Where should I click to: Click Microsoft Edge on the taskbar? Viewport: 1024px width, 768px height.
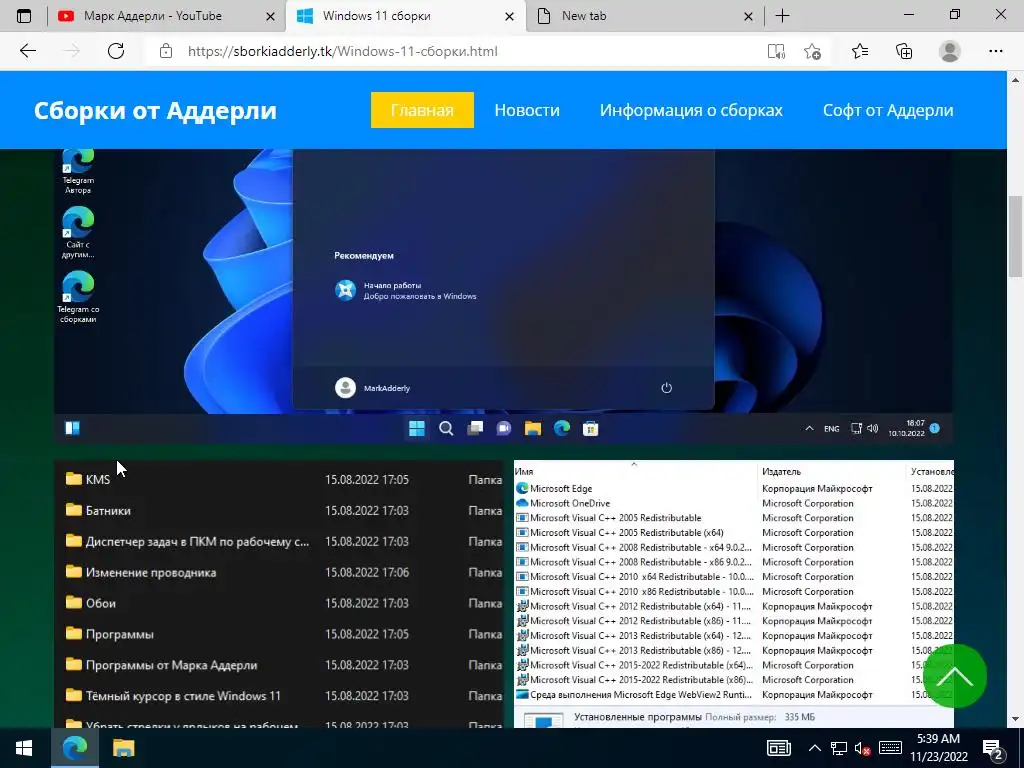[x=74, y=748]
